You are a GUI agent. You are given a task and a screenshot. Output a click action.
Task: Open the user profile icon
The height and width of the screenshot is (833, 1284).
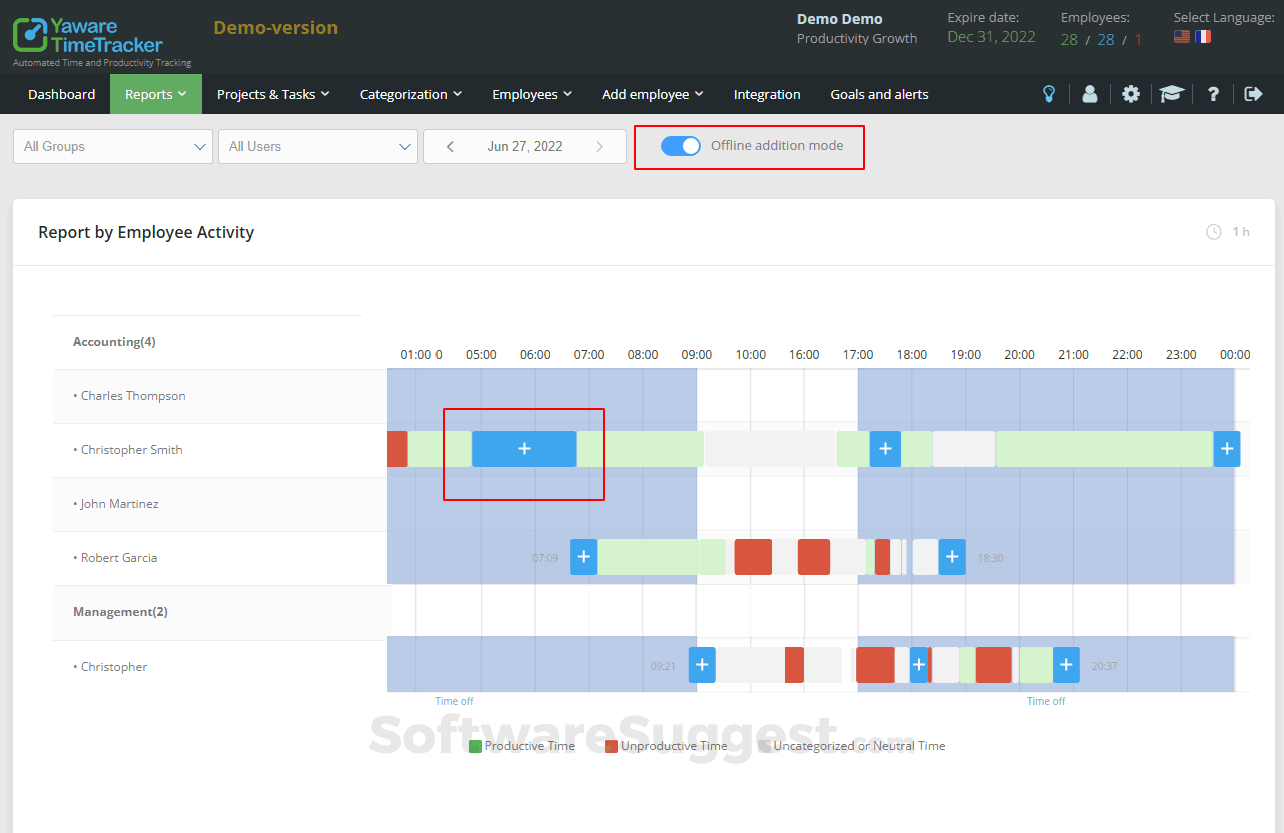click(x=1089, y=93)
